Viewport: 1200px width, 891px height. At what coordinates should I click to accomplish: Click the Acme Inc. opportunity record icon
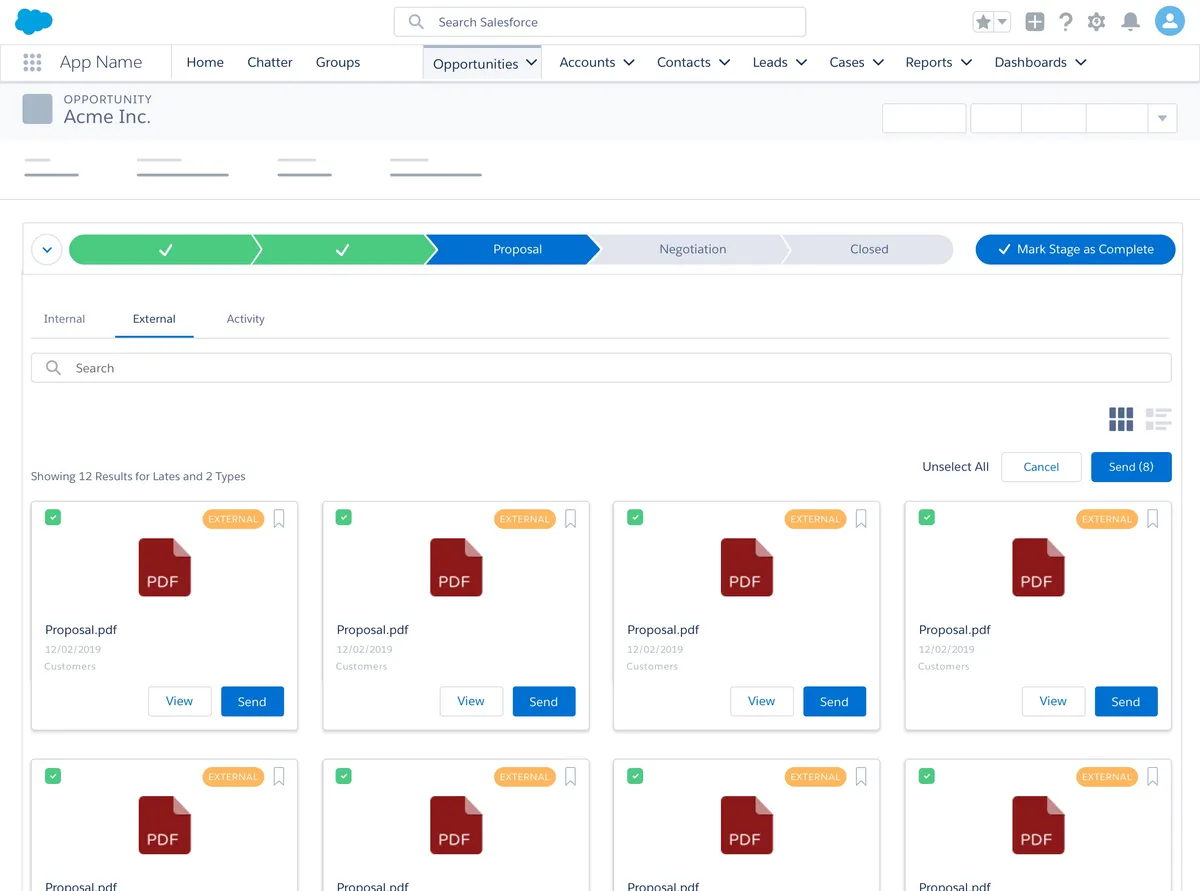coord(38,109)
